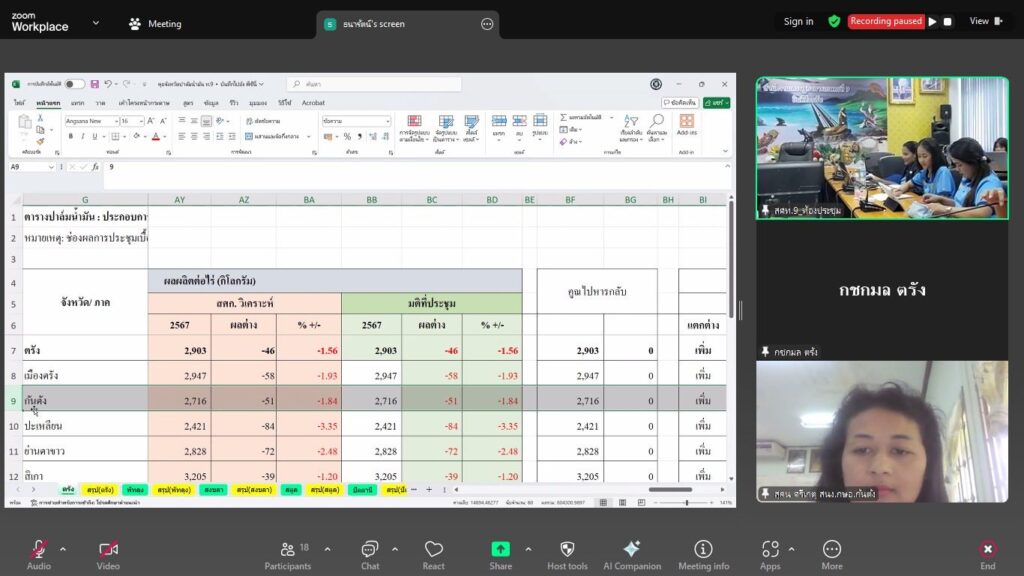
Task: Click the Excel search box
Action: click(x=375, y=84)
